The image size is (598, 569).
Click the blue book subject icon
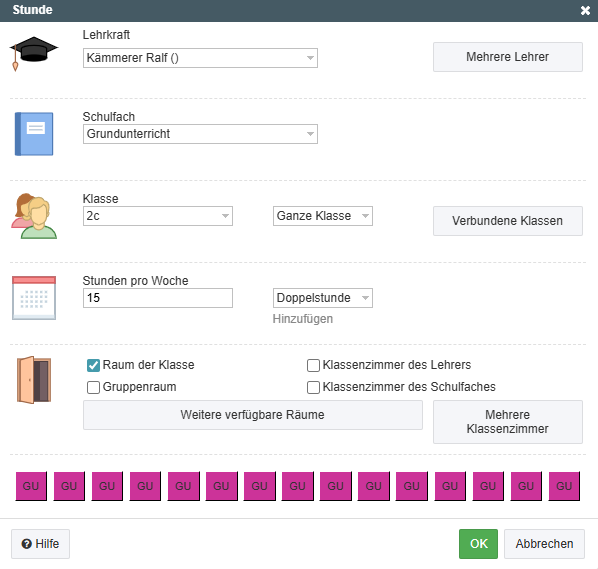click(x=34, y=134)
